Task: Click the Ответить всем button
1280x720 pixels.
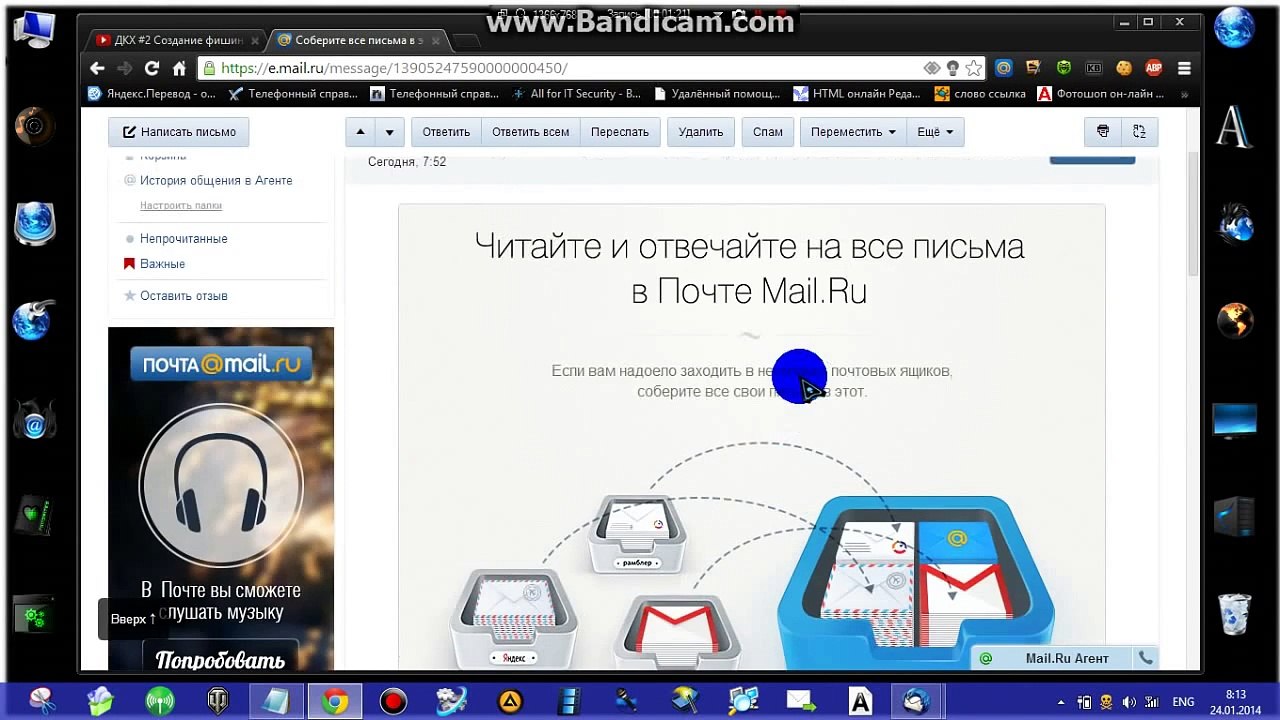Action: click(531, 132)
